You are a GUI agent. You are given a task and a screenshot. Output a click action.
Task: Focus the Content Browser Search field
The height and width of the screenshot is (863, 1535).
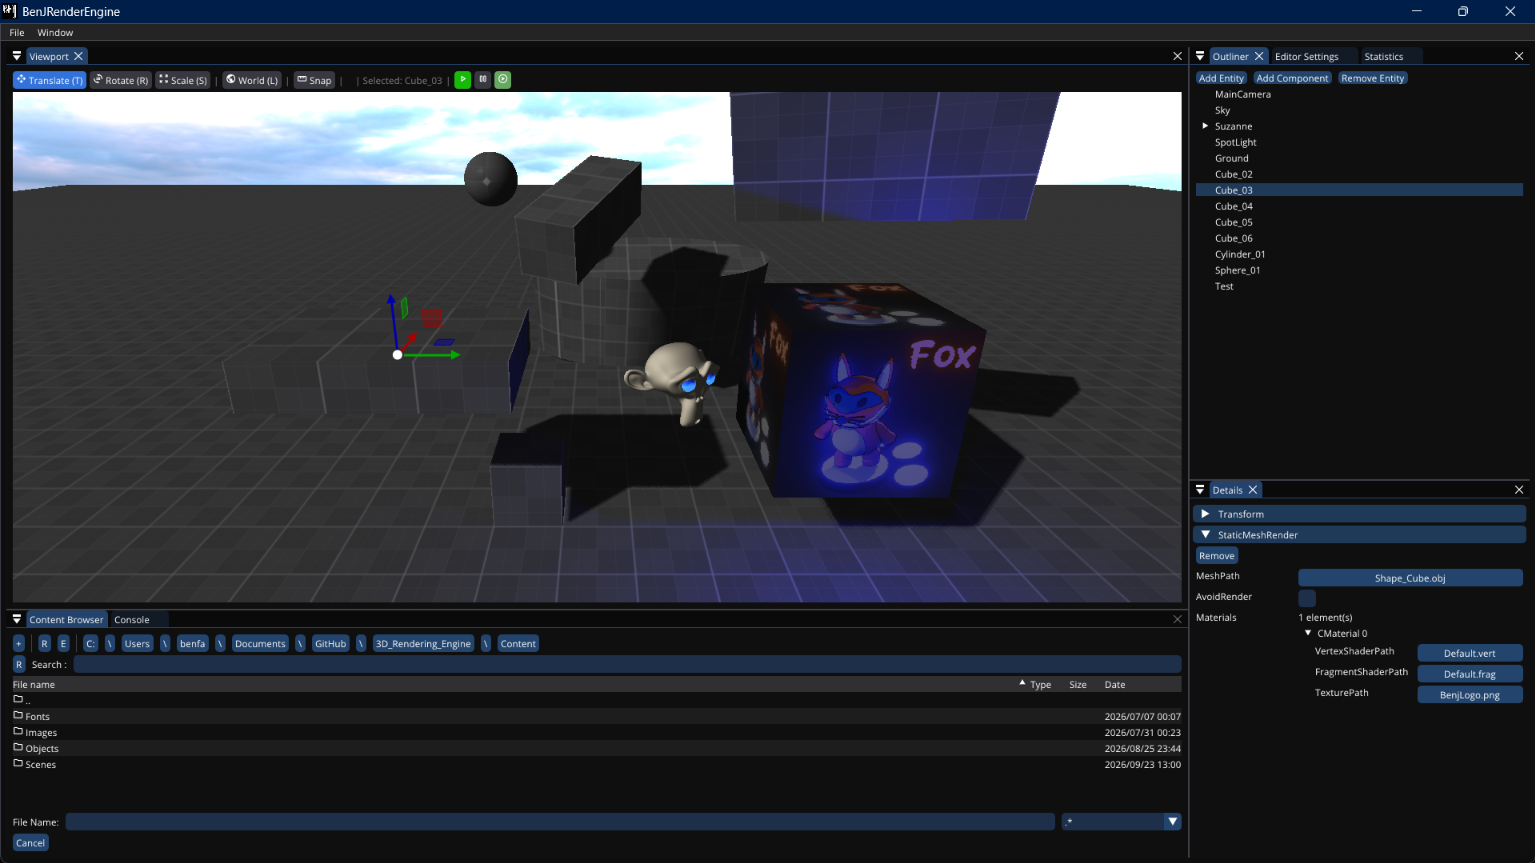coord(627,665)
